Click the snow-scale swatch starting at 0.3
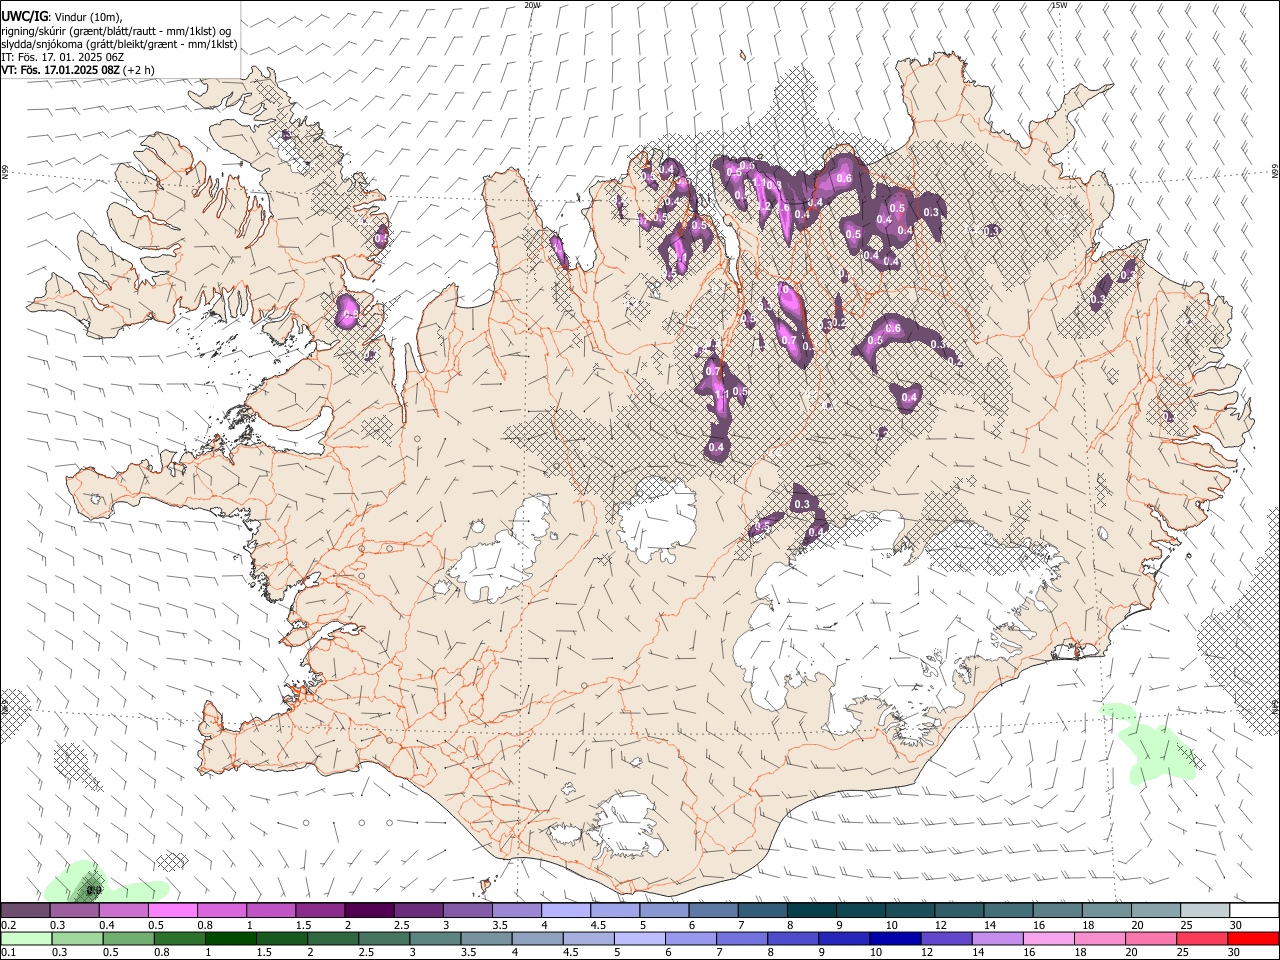 click(75, 911)
